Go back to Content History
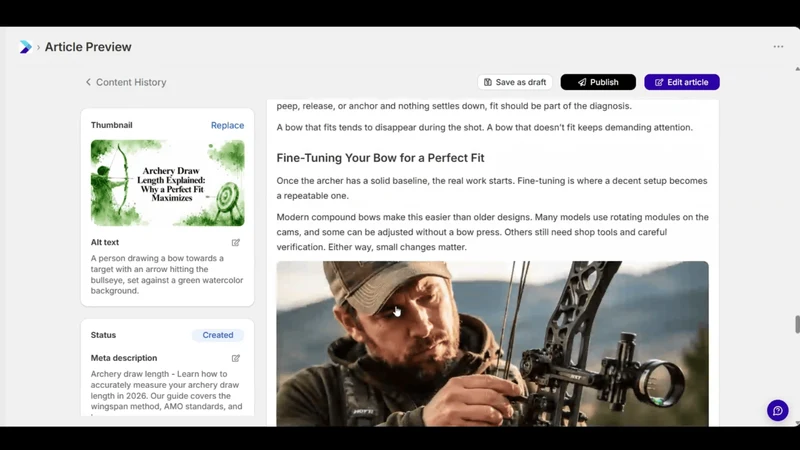The width and height of the screenshot is (800, 450). click(126, 82)
